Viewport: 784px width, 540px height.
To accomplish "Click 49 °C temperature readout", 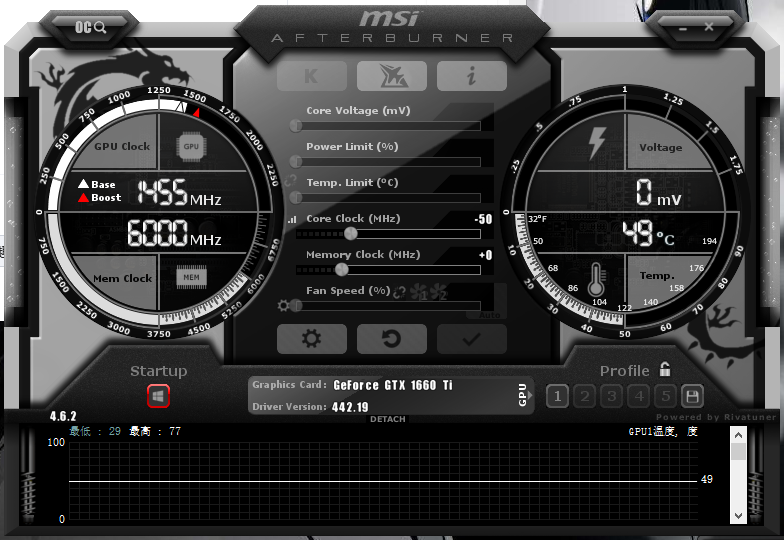I will pos(648,234).
